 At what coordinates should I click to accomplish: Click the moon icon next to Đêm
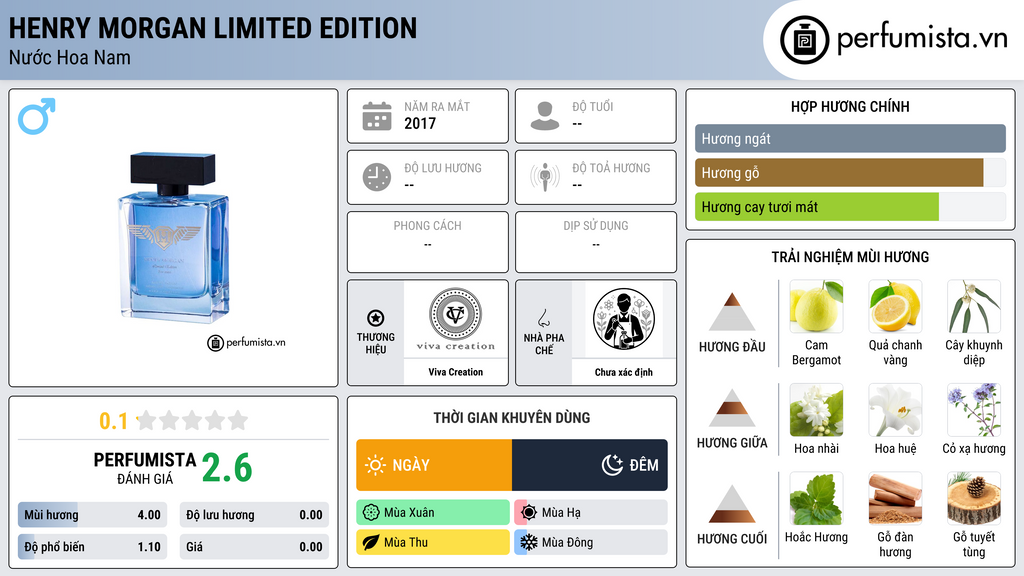click(x=612, y=465)
